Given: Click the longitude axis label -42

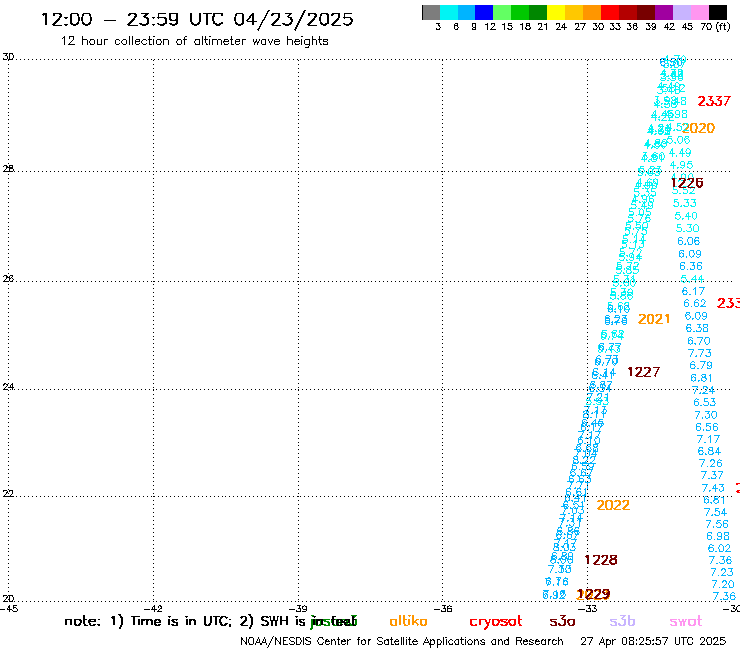Looking at the screenshot, I should click(x=153, y=608).
